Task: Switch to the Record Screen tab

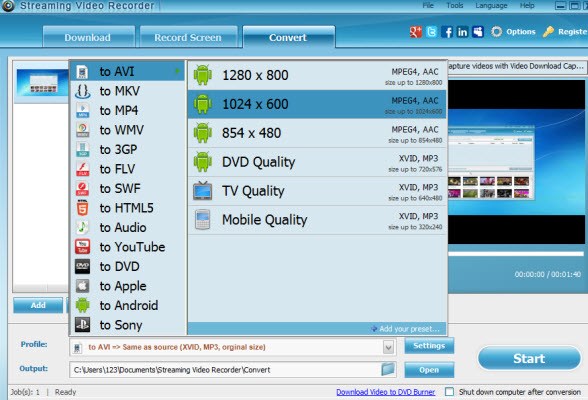Action: [188, 37]
